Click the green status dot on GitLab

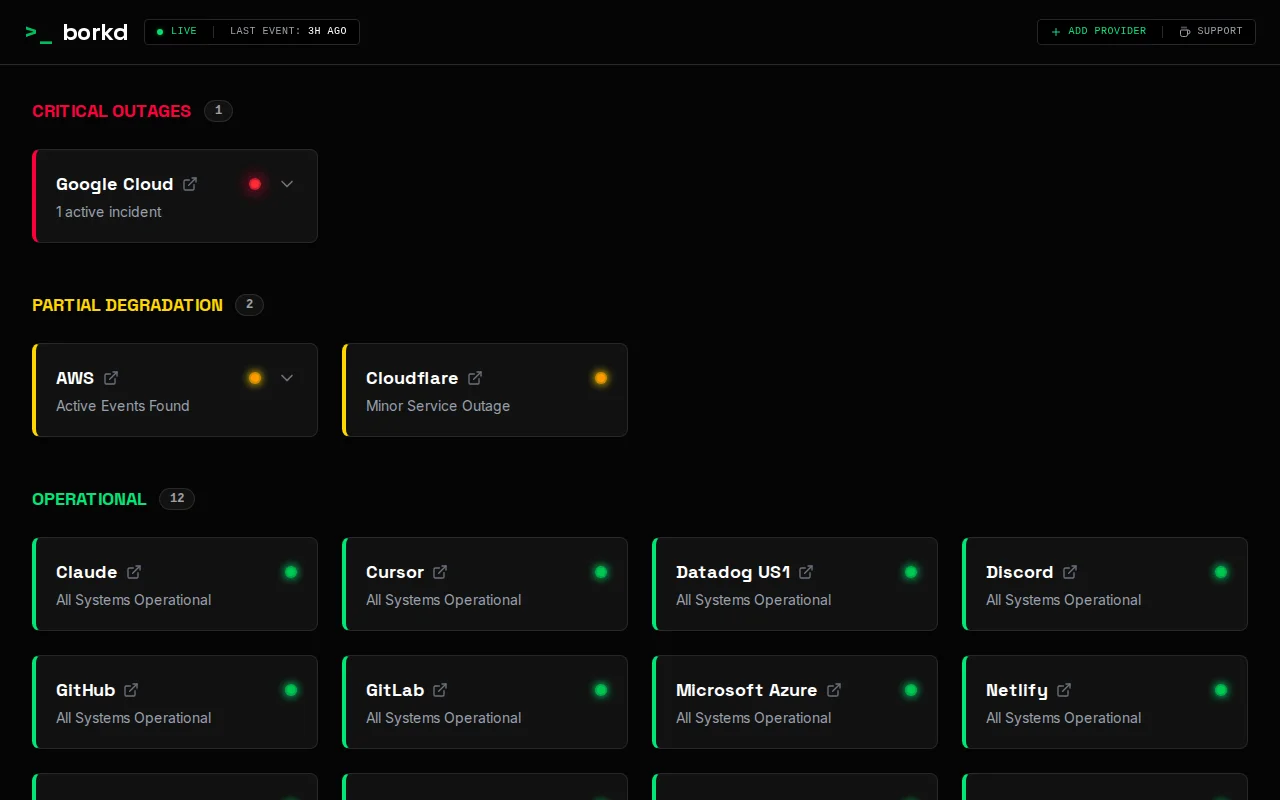601,690
